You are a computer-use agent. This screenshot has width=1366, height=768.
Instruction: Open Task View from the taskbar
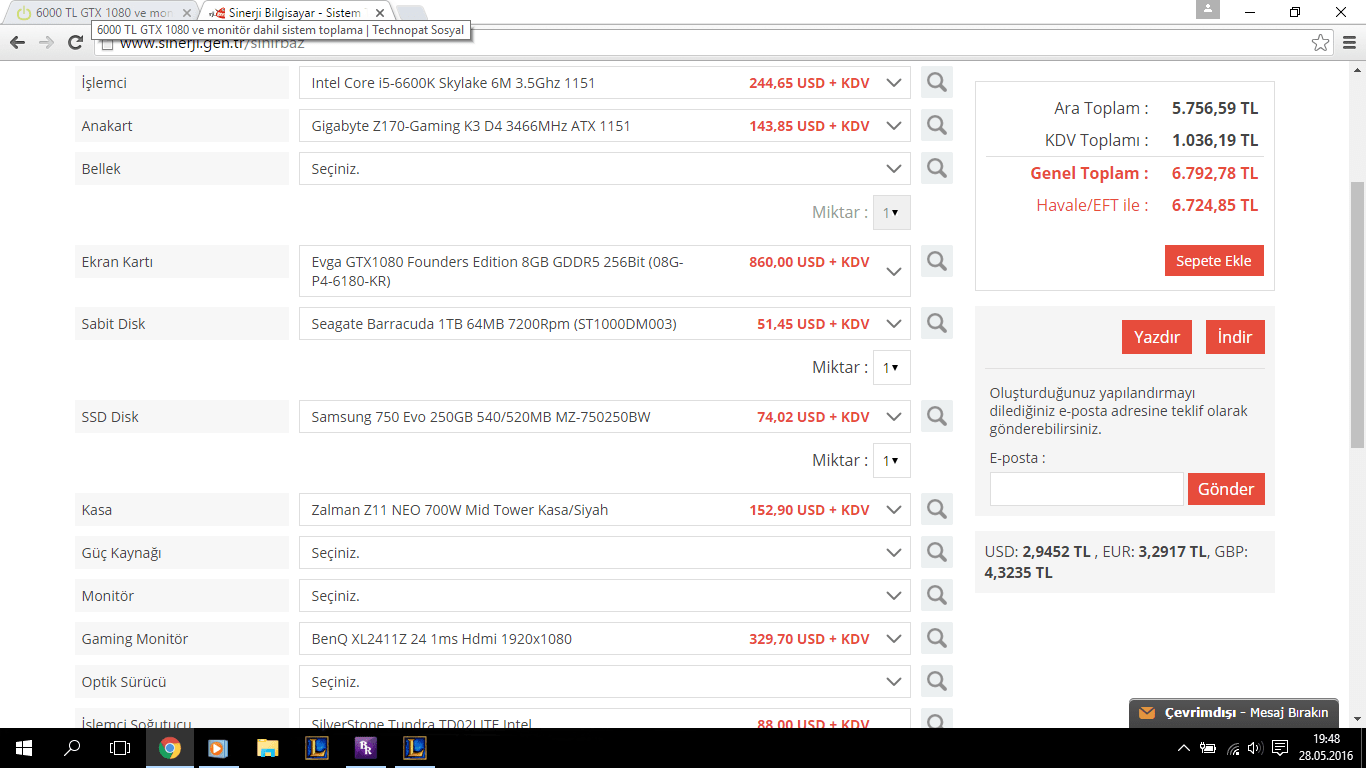(120, 748)
